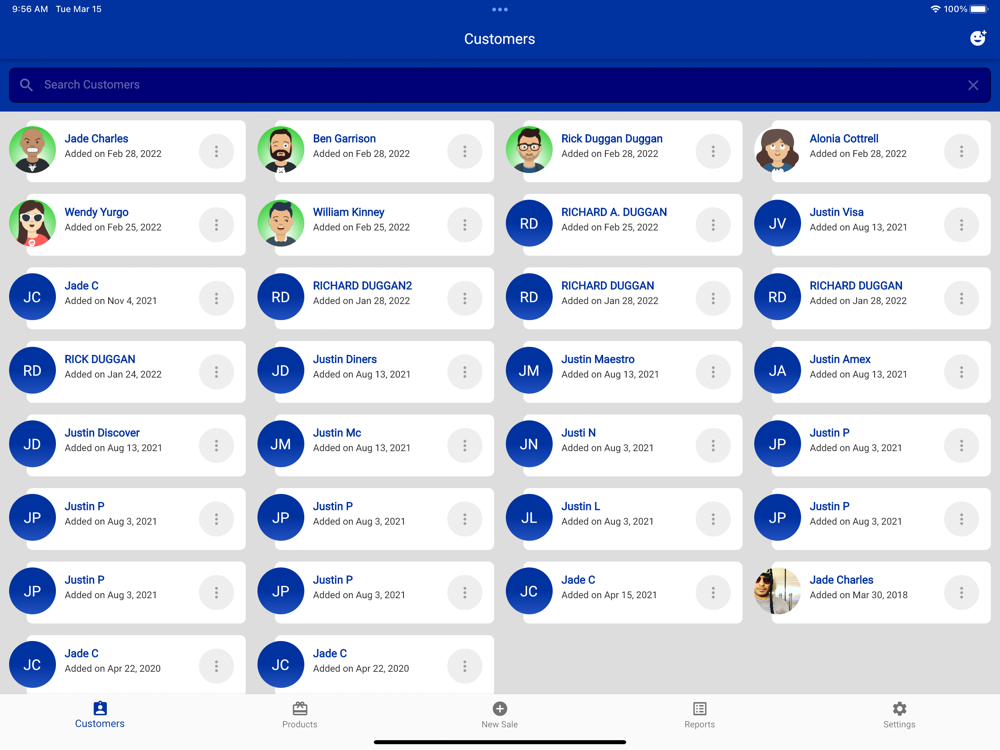
Task: Tap Alonia Cottrell's avatar image
Action: tap(777, 151)
